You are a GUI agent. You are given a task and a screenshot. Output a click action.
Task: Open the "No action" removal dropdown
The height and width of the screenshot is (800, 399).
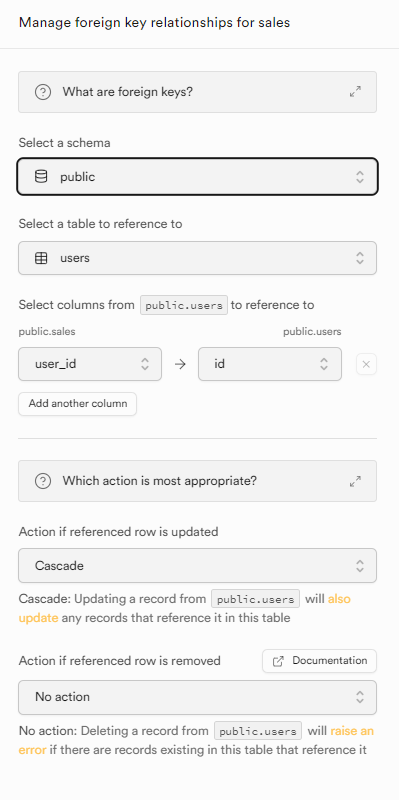coord(197,697)
